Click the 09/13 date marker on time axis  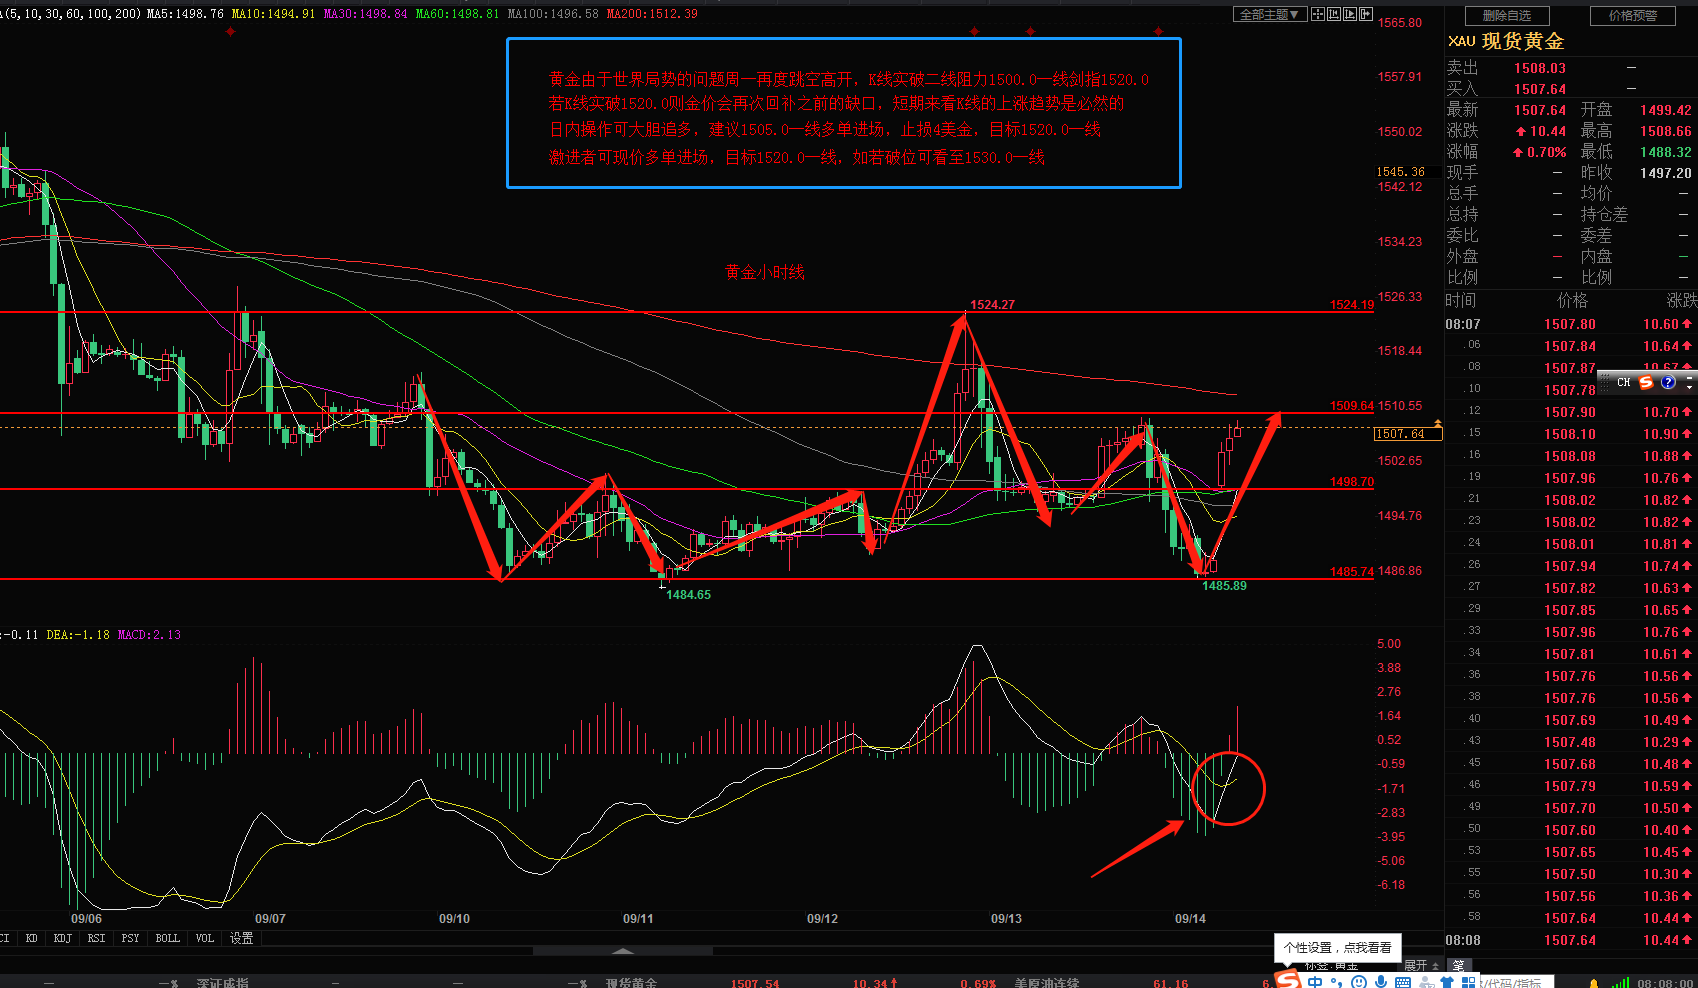coord(1006,918)
